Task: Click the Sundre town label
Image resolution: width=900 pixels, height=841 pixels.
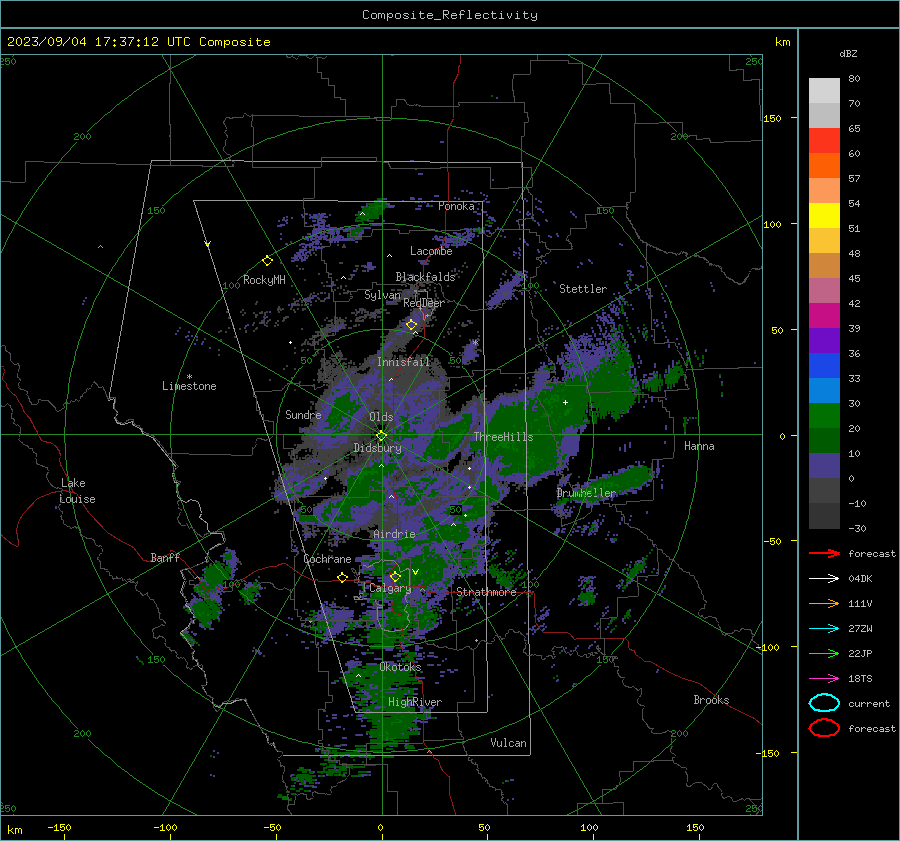Action: click(x=303, y=415)
